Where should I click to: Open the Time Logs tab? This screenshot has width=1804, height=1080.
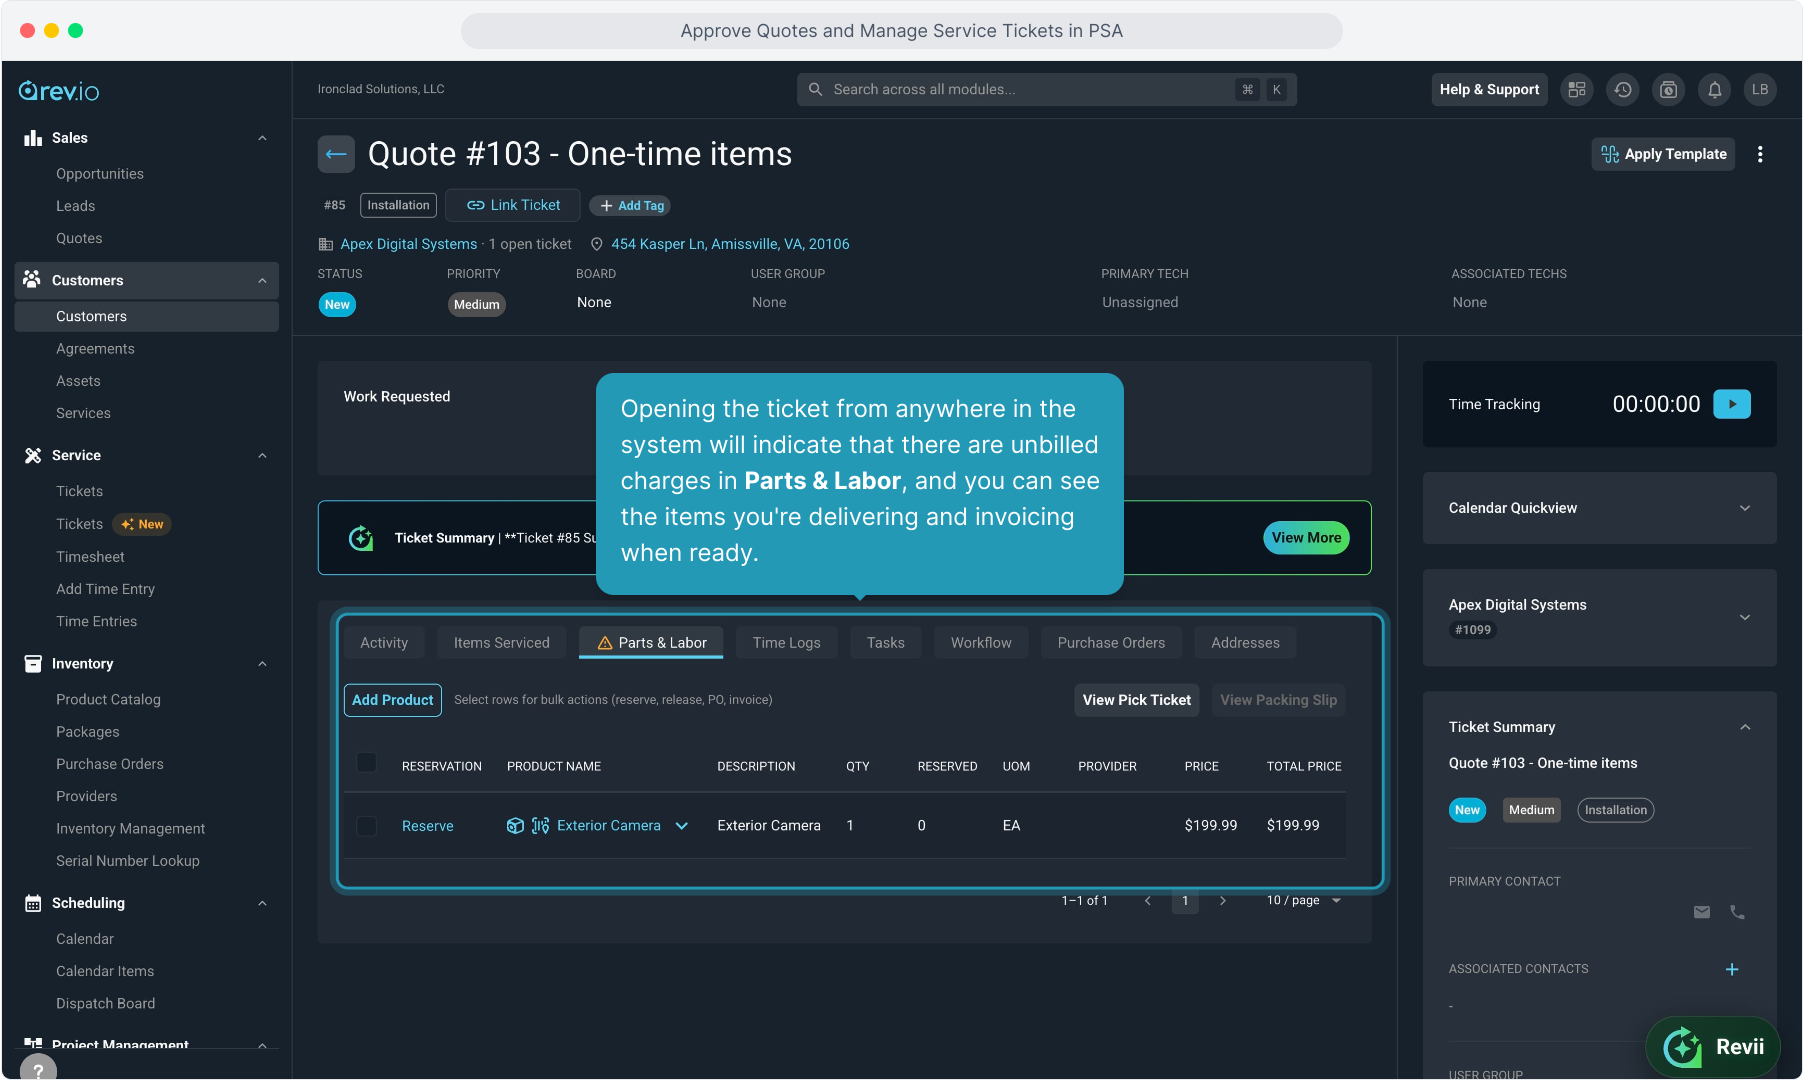tap(787, 643)
